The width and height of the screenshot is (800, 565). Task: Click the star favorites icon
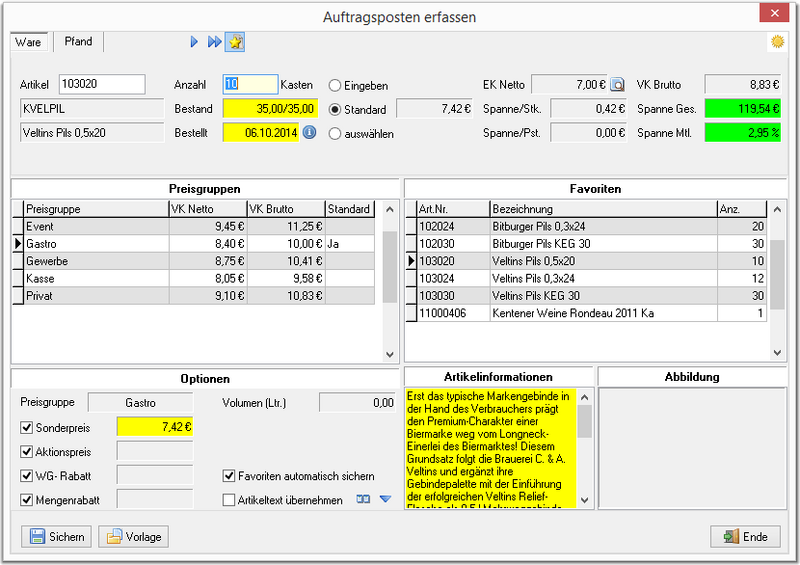tap(235, 42)
